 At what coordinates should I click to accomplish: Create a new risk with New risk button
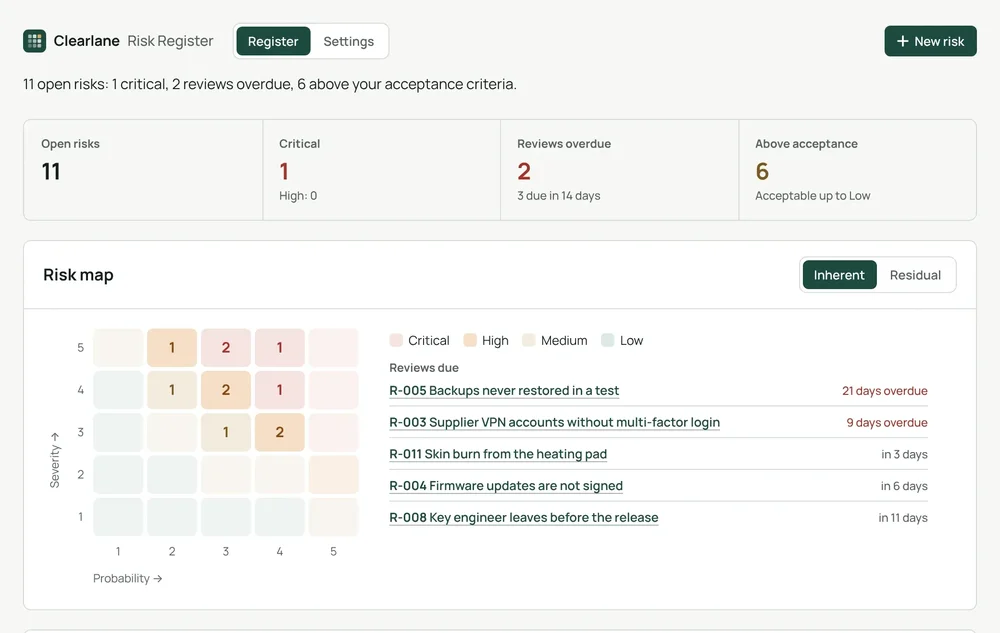(930, 41)
